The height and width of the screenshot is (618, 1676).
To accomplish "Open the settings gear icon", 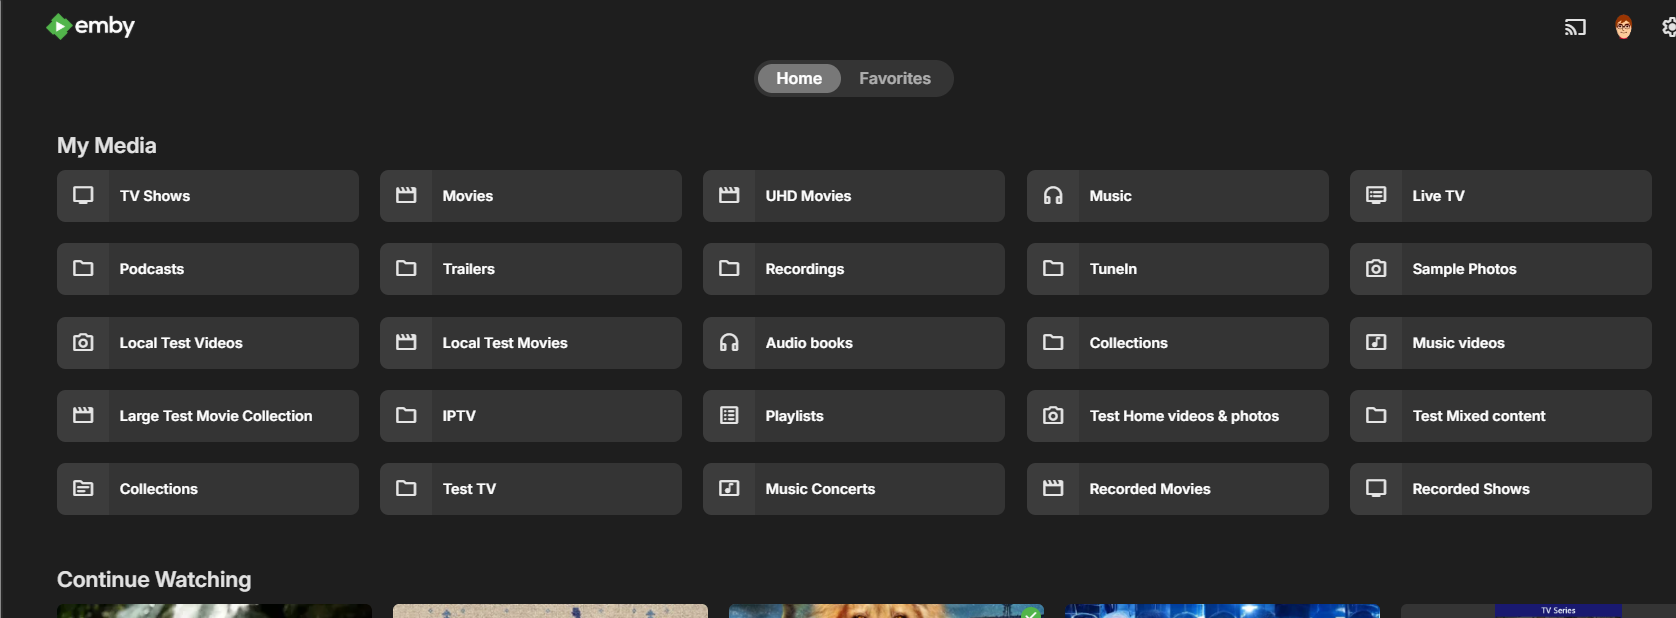I will [1668, 28].
